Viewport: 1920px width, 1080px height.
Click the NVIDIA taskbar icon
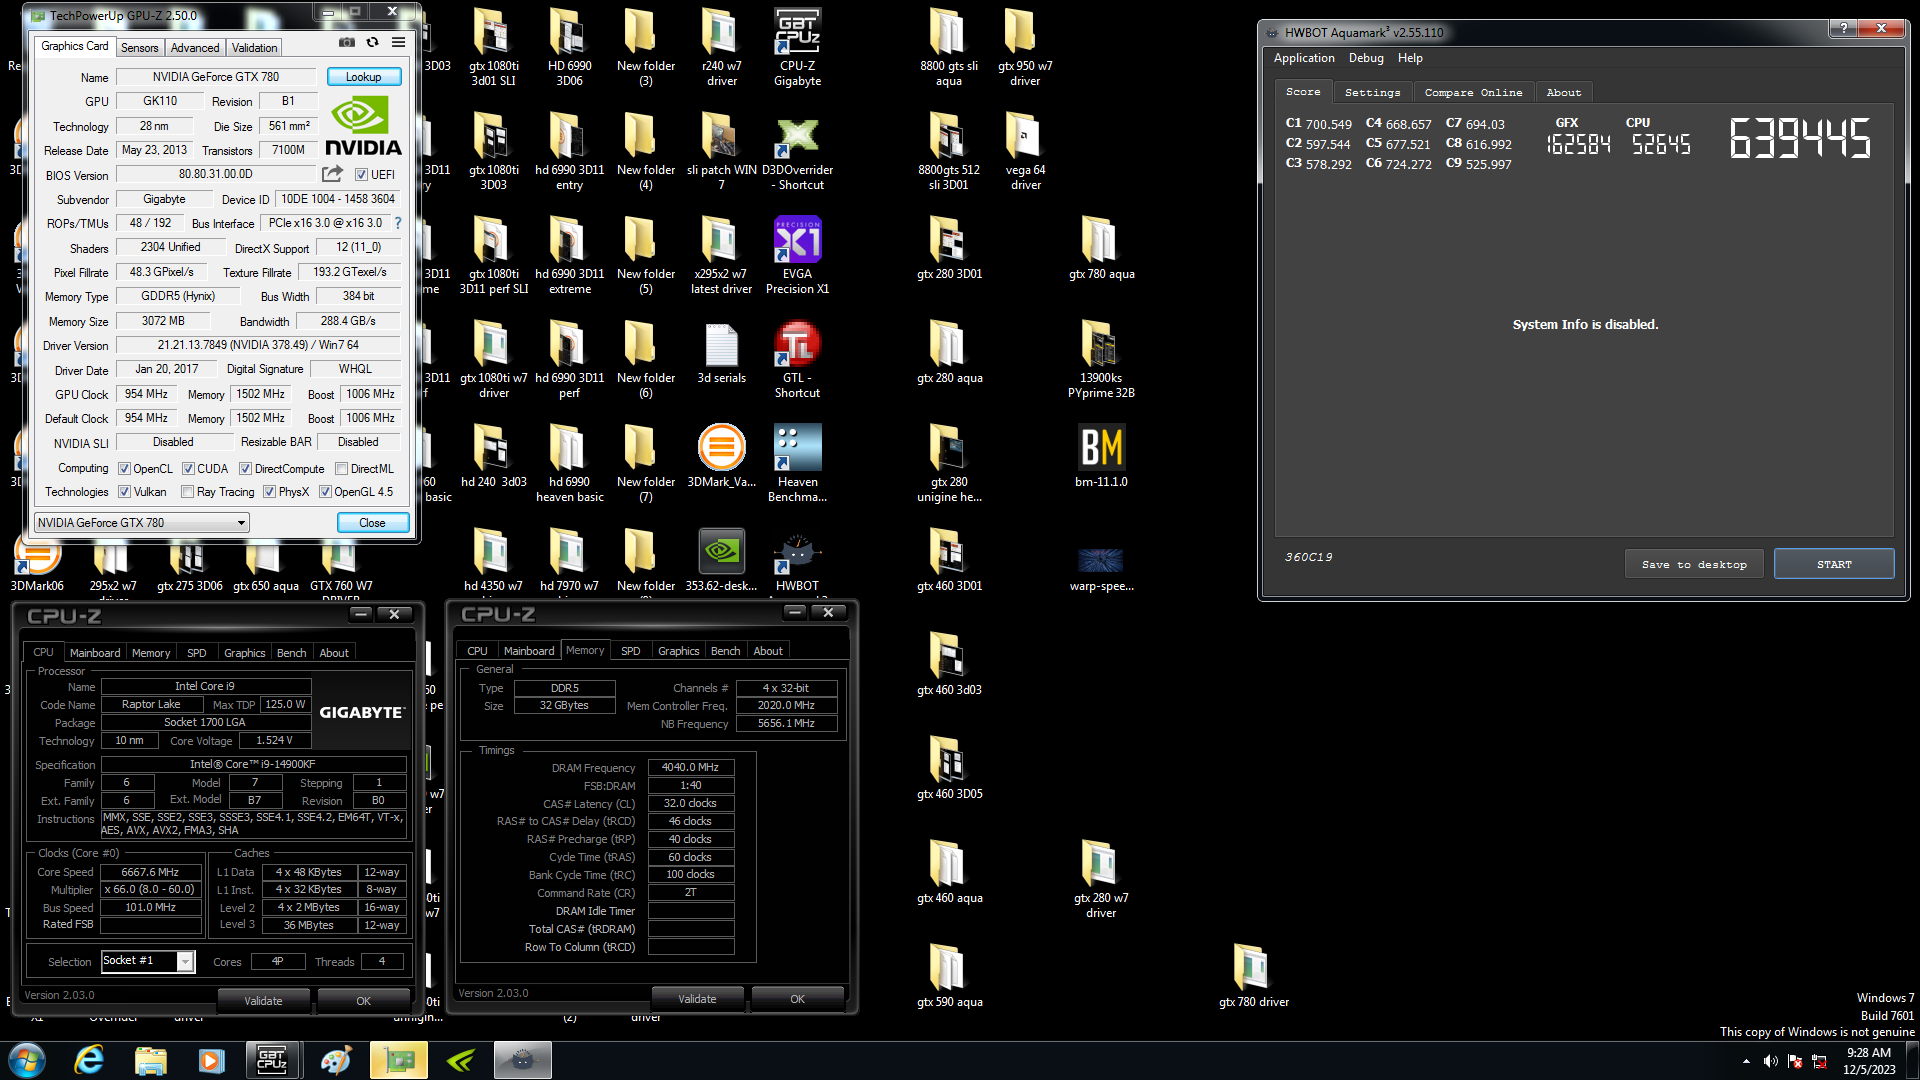460,1060
